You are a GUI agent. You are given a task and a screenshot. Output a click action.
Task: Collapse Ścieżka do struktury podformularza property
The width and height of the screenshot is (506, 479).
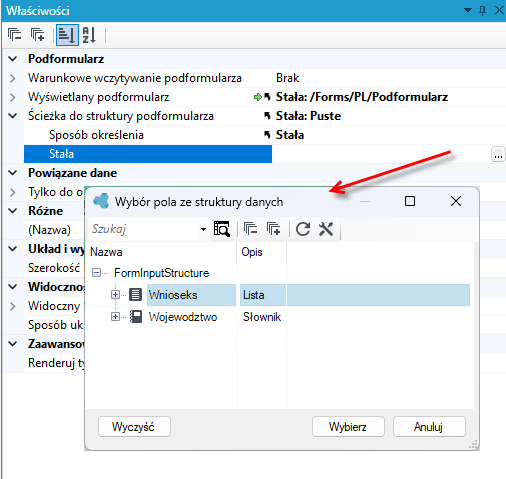click(13, 116)
